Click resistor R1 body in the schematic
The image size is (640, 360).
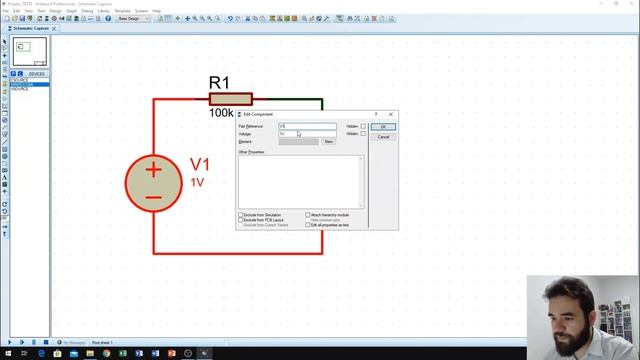pos(231,99)
